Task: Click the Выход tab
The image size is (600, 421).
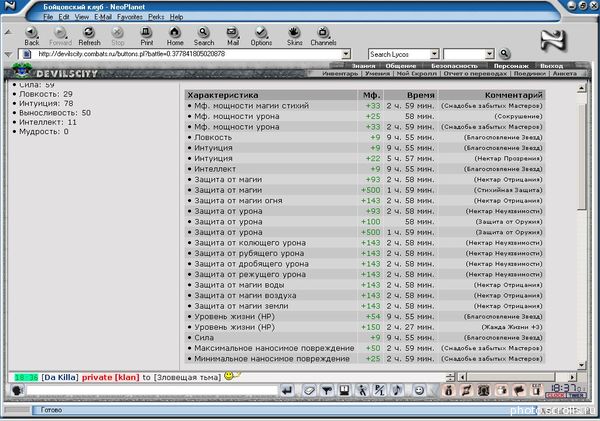Action: click(552, 66)
